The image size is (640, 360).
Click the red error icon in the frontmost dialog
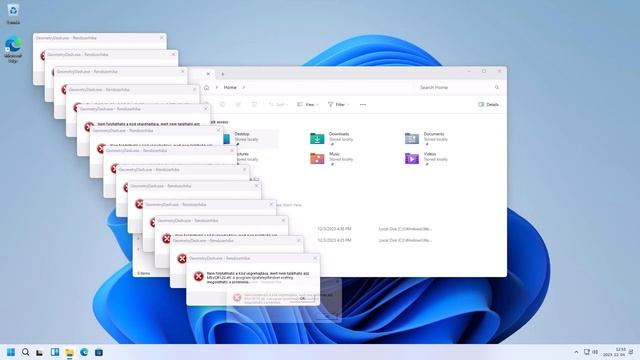point(198,276)
